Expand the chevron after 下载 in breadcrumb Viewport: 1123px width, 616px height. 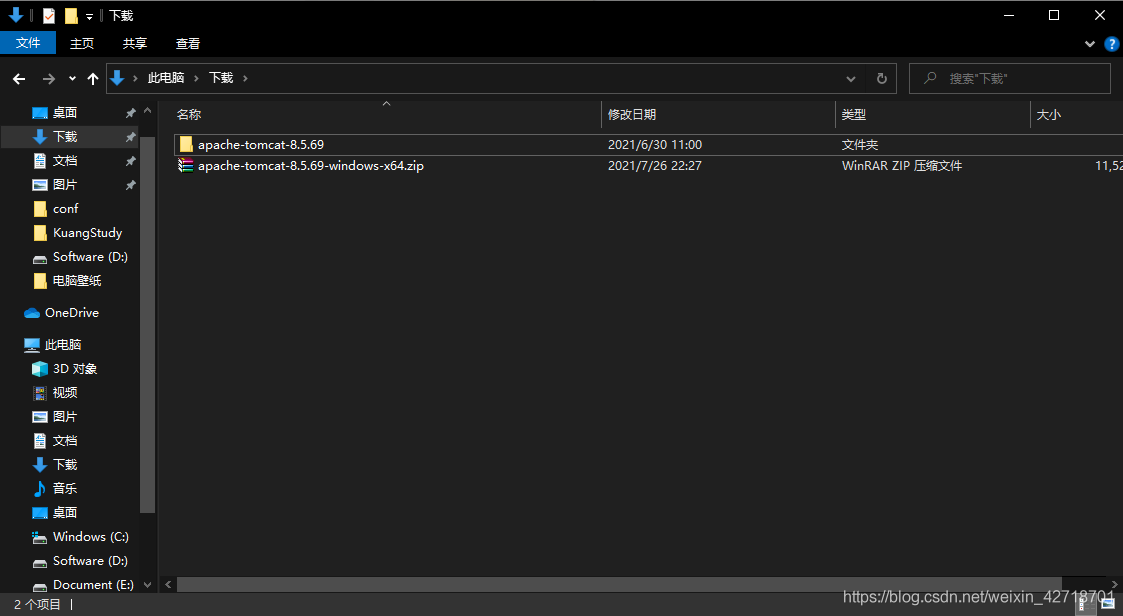[x=245, y=78]
